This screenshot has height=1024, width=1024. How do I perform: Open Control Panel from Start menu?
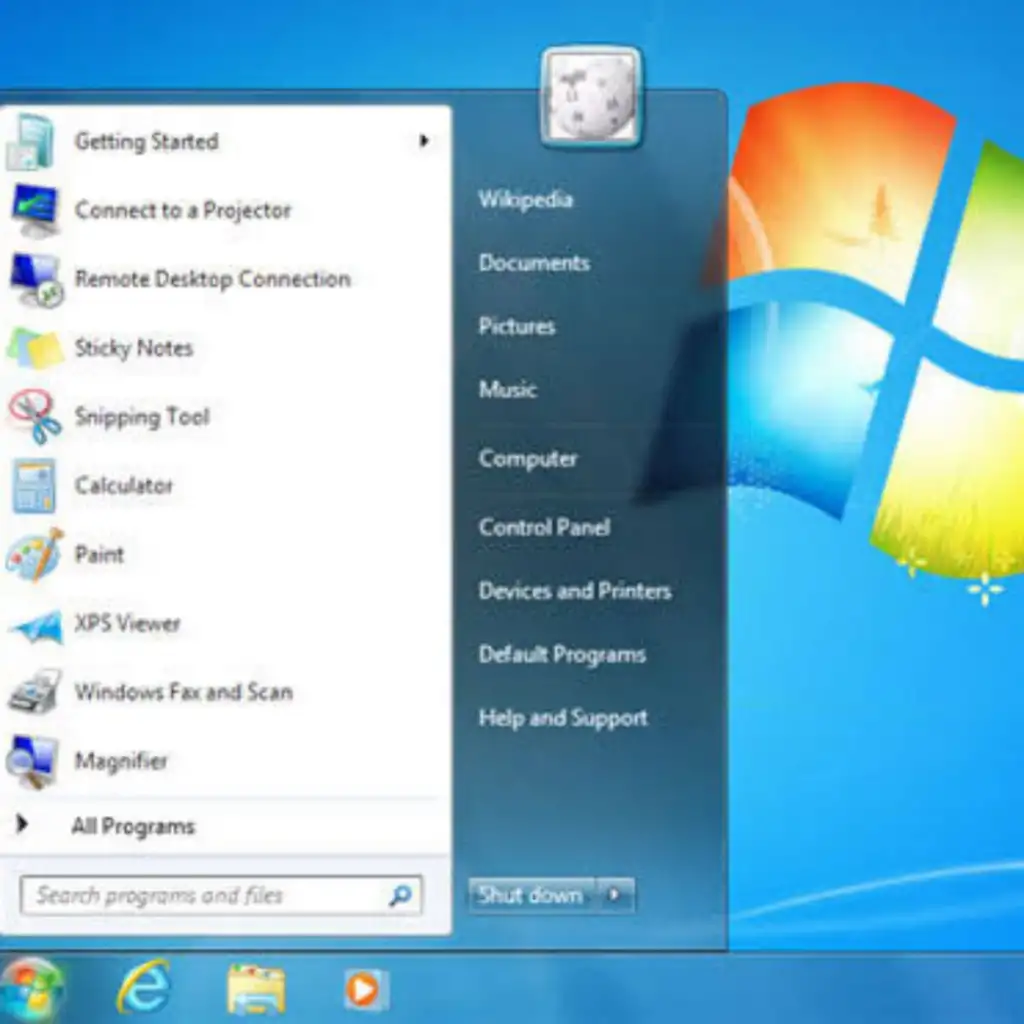coord(544,527)
